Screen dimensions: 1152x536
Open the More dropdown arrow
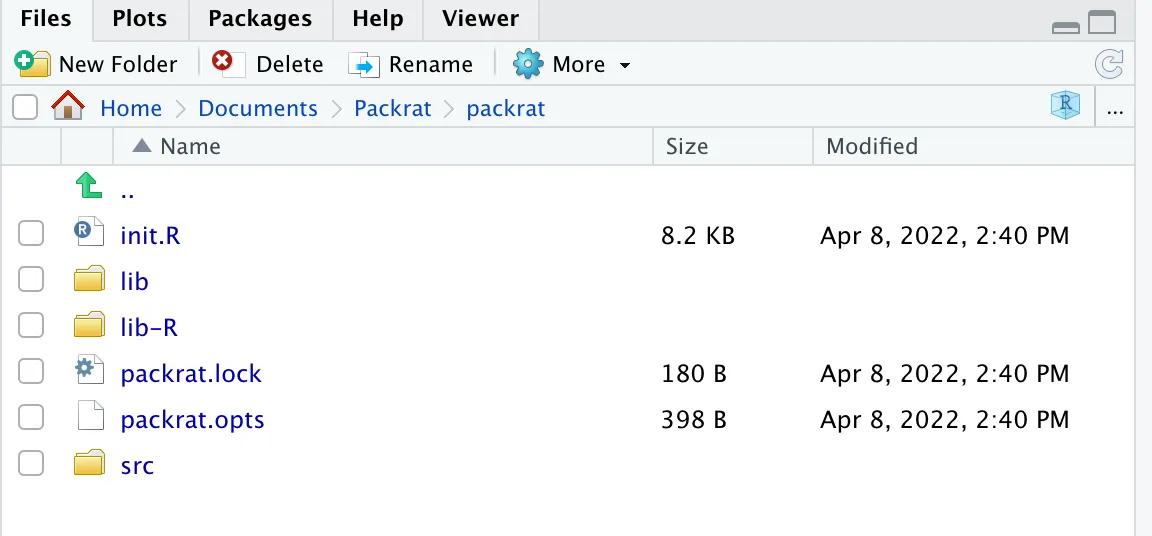pos(625,66)
